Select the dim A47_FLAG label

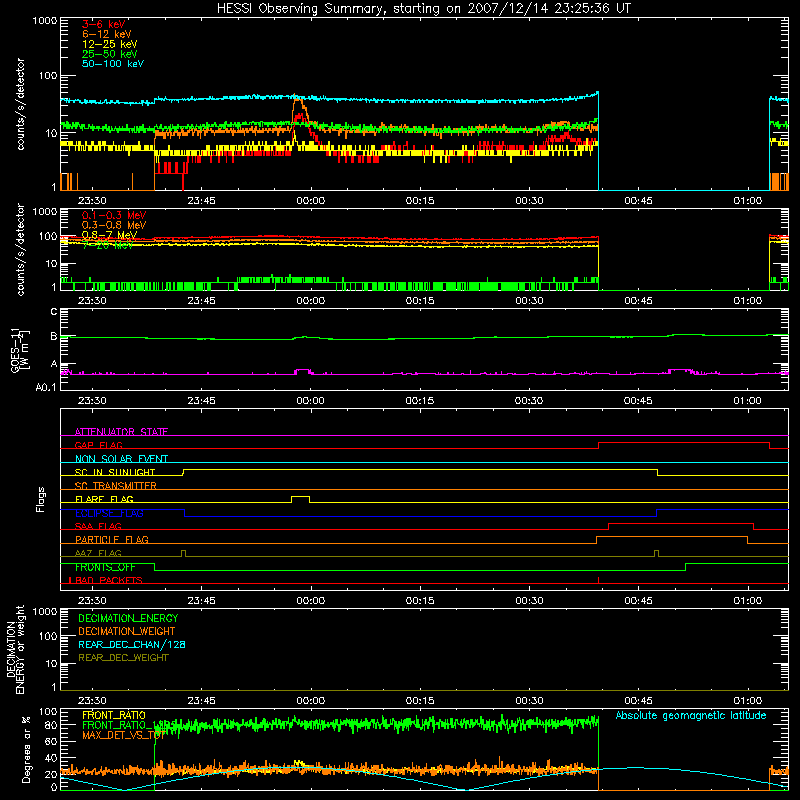pyautogui.click(x=98, y=554)
